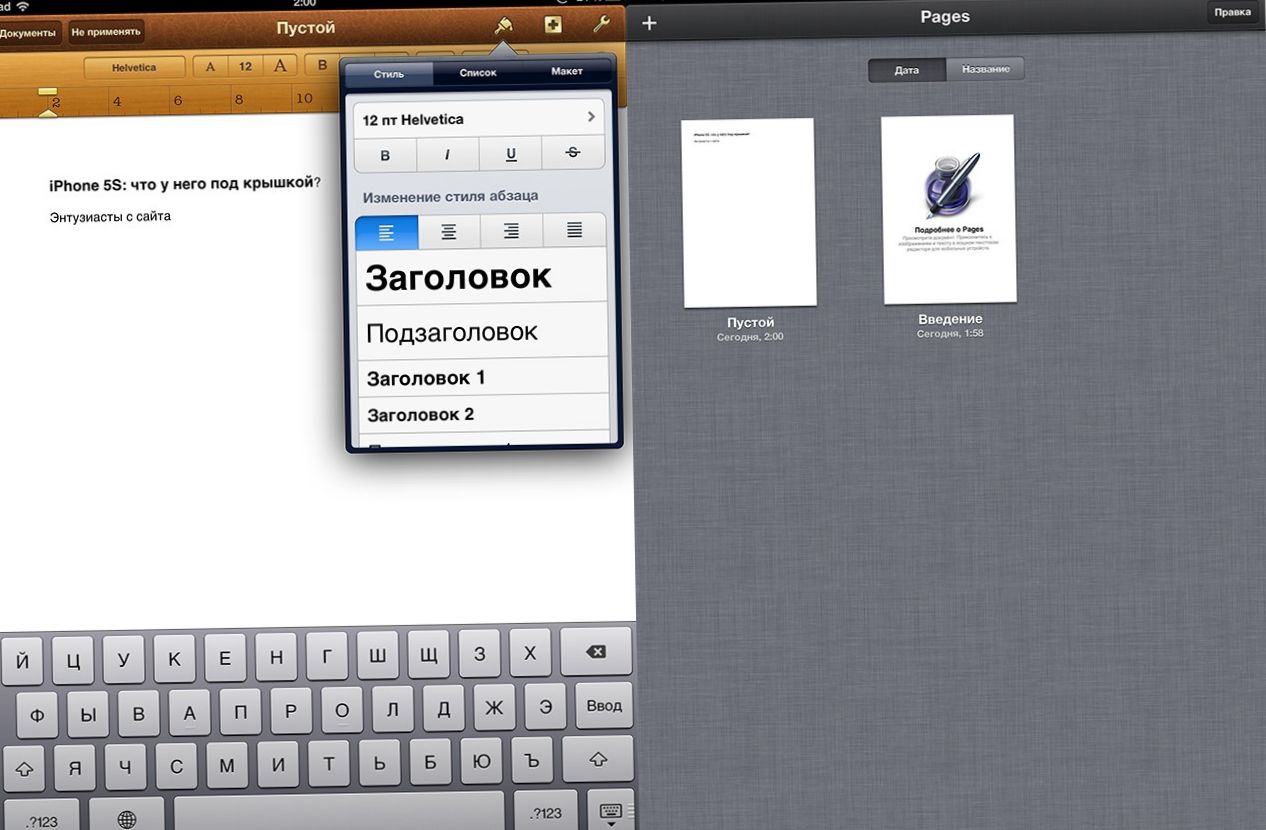1266x830 pixels.
Task: Sort documents by Название
Action: [x=985, y=70]
